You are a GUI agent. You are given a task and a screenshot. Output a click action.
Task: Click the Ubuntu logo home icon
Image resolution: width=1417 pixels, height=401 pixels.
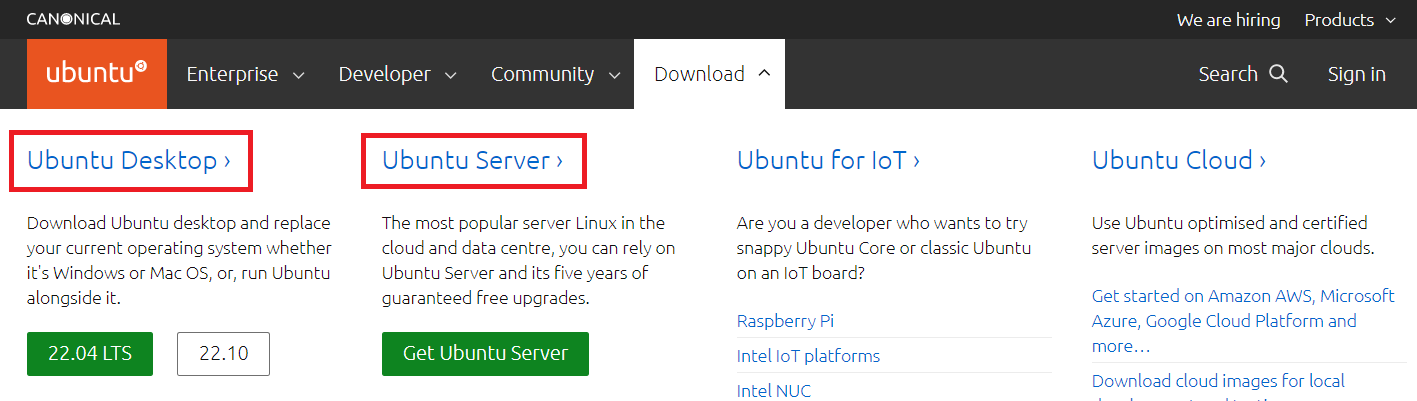coord(97,74)
